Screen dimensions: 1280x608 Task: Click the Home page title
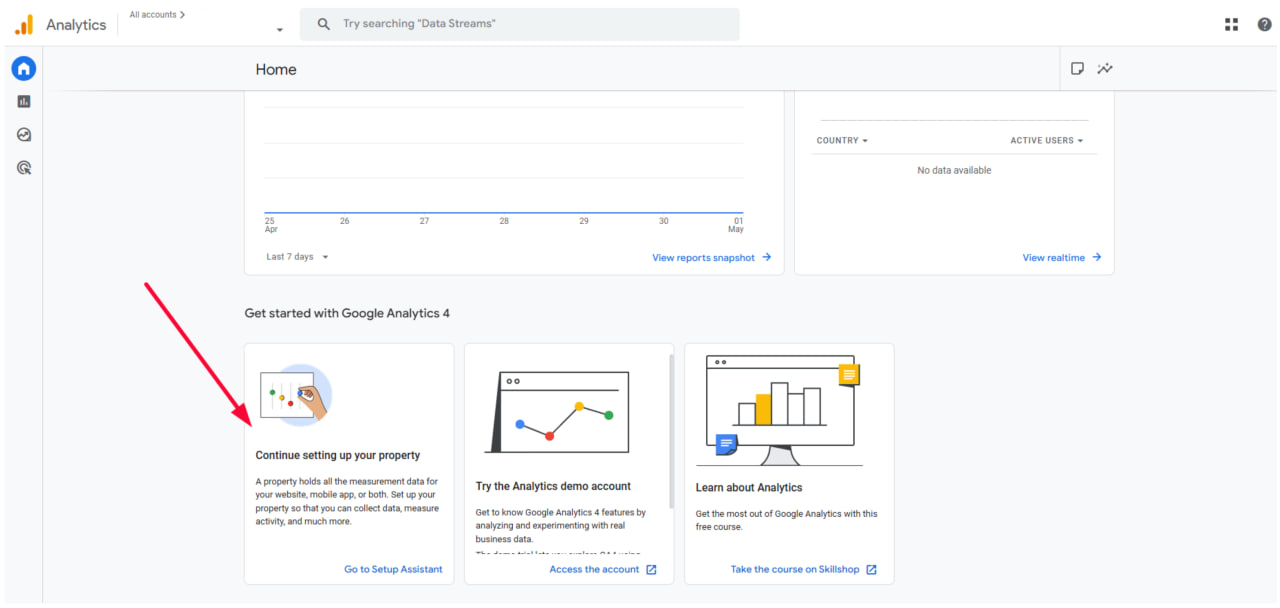click(x=276, y=70)
